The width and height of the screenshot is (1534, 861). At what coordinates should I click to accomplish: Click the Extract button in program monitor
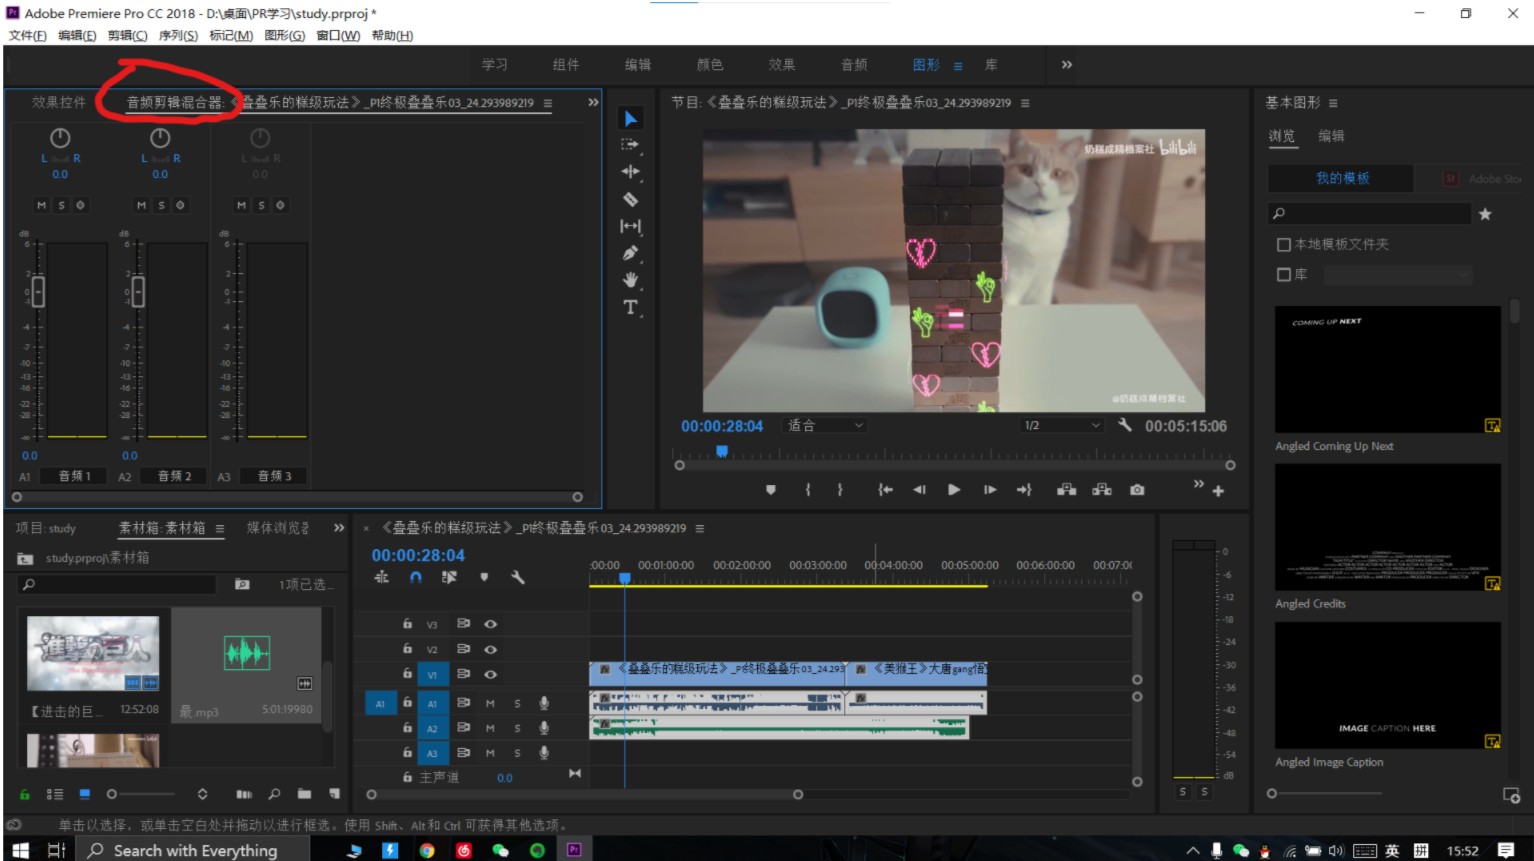pyautogui.click(x=1102, y=490)
